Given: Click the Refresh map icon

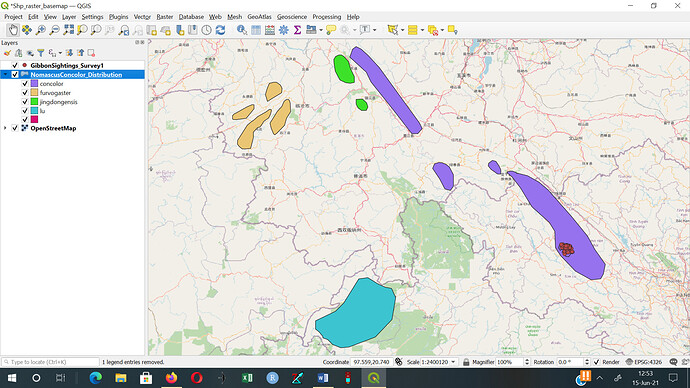Looking at the screenshot, I should [220, 30].
